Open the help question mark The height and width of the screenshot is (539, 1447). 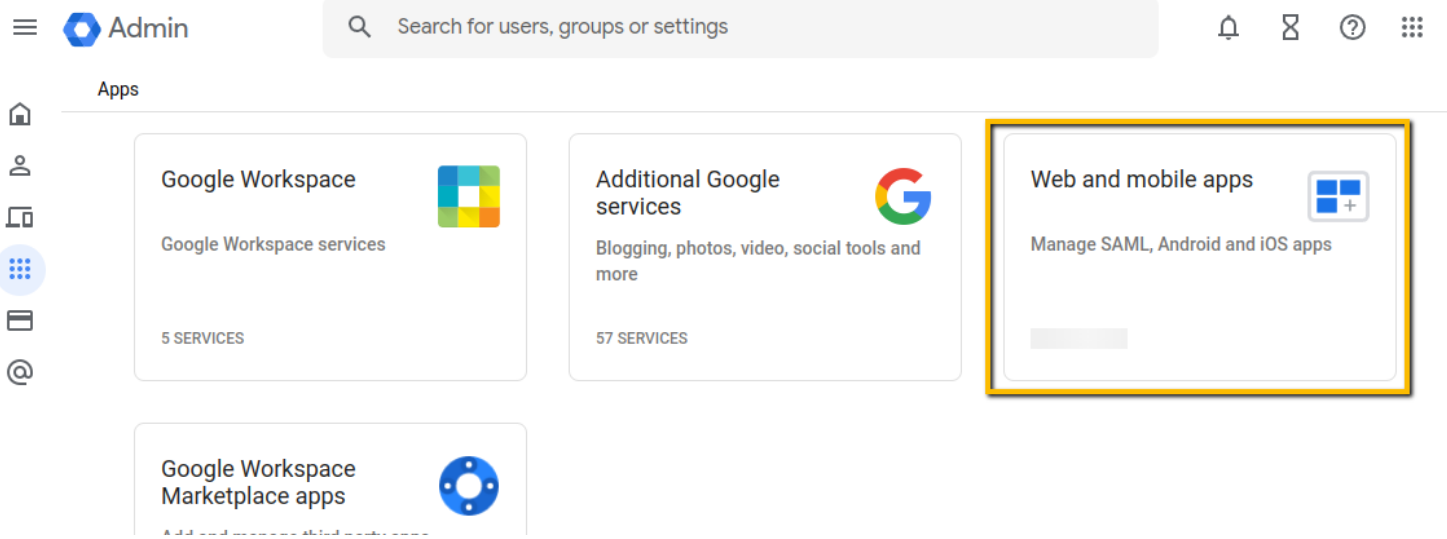click(x=1352, y=28)
